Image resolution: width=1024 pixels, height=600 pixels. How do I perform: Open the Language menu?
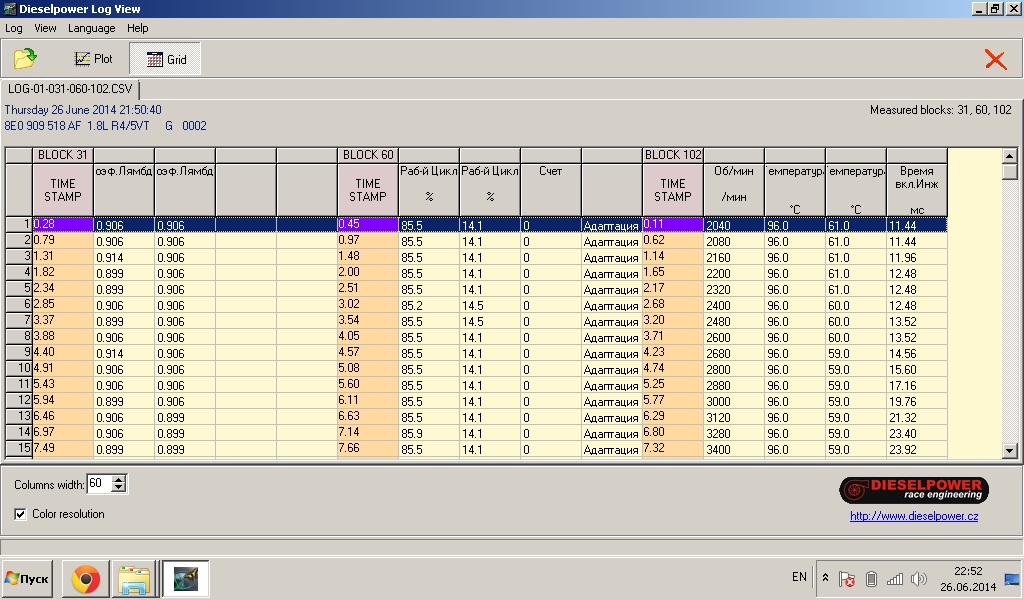click(91, 28)
